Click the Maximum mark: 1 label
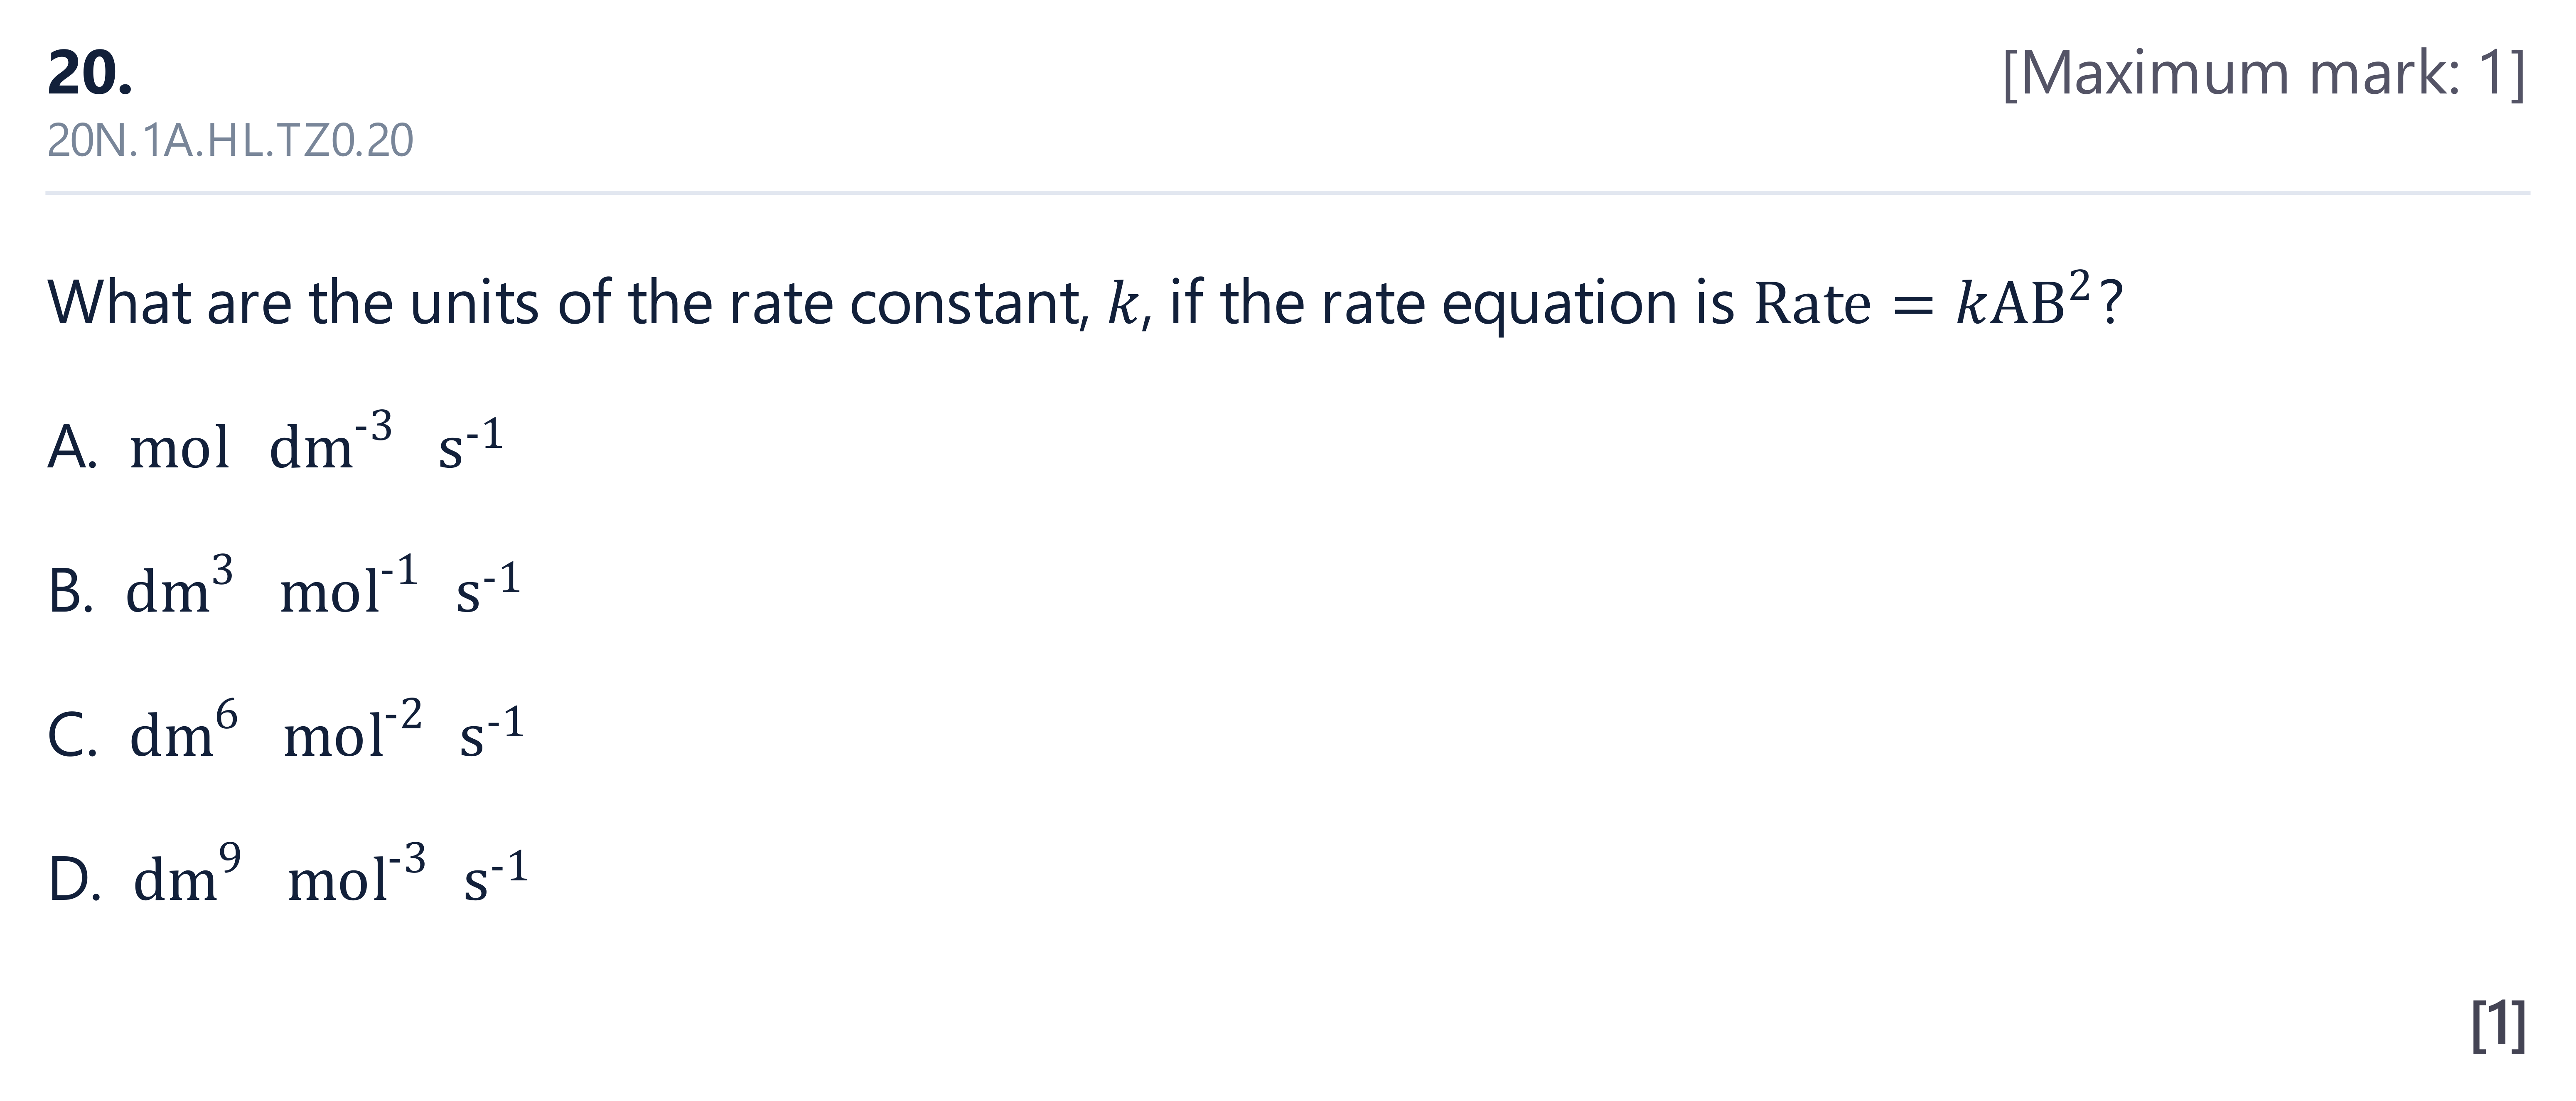 2264,73
